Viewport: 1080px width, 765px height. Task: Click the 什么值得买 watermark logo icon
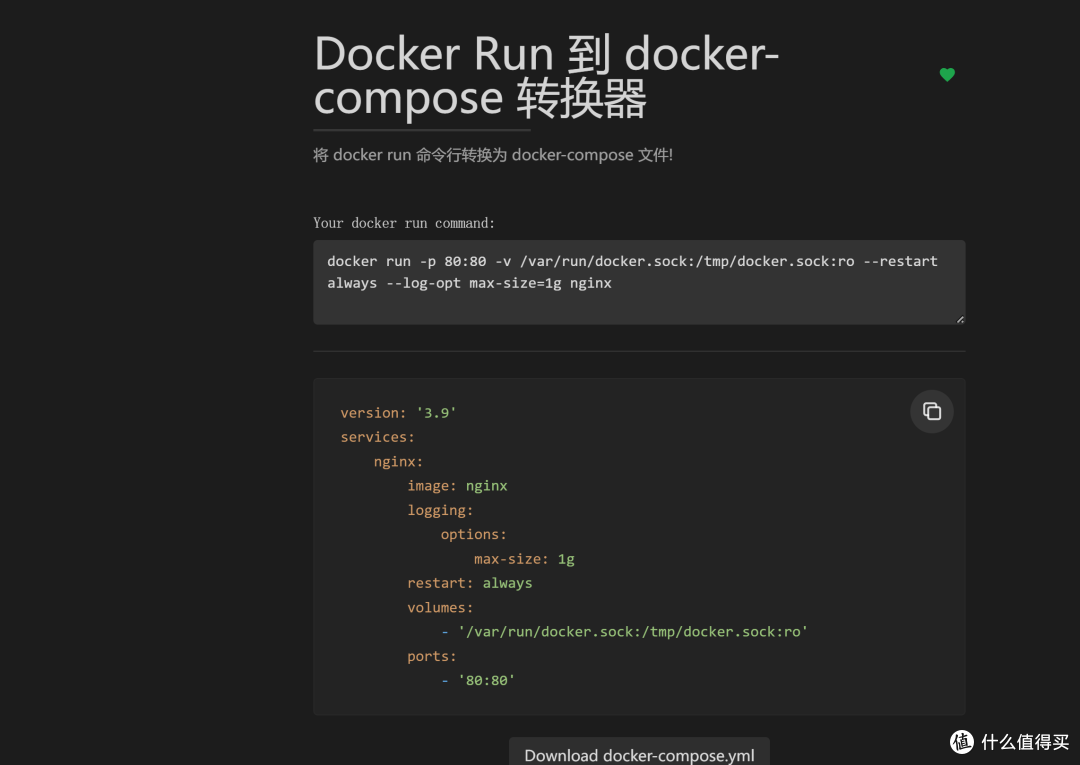click(x=962, y=742)
